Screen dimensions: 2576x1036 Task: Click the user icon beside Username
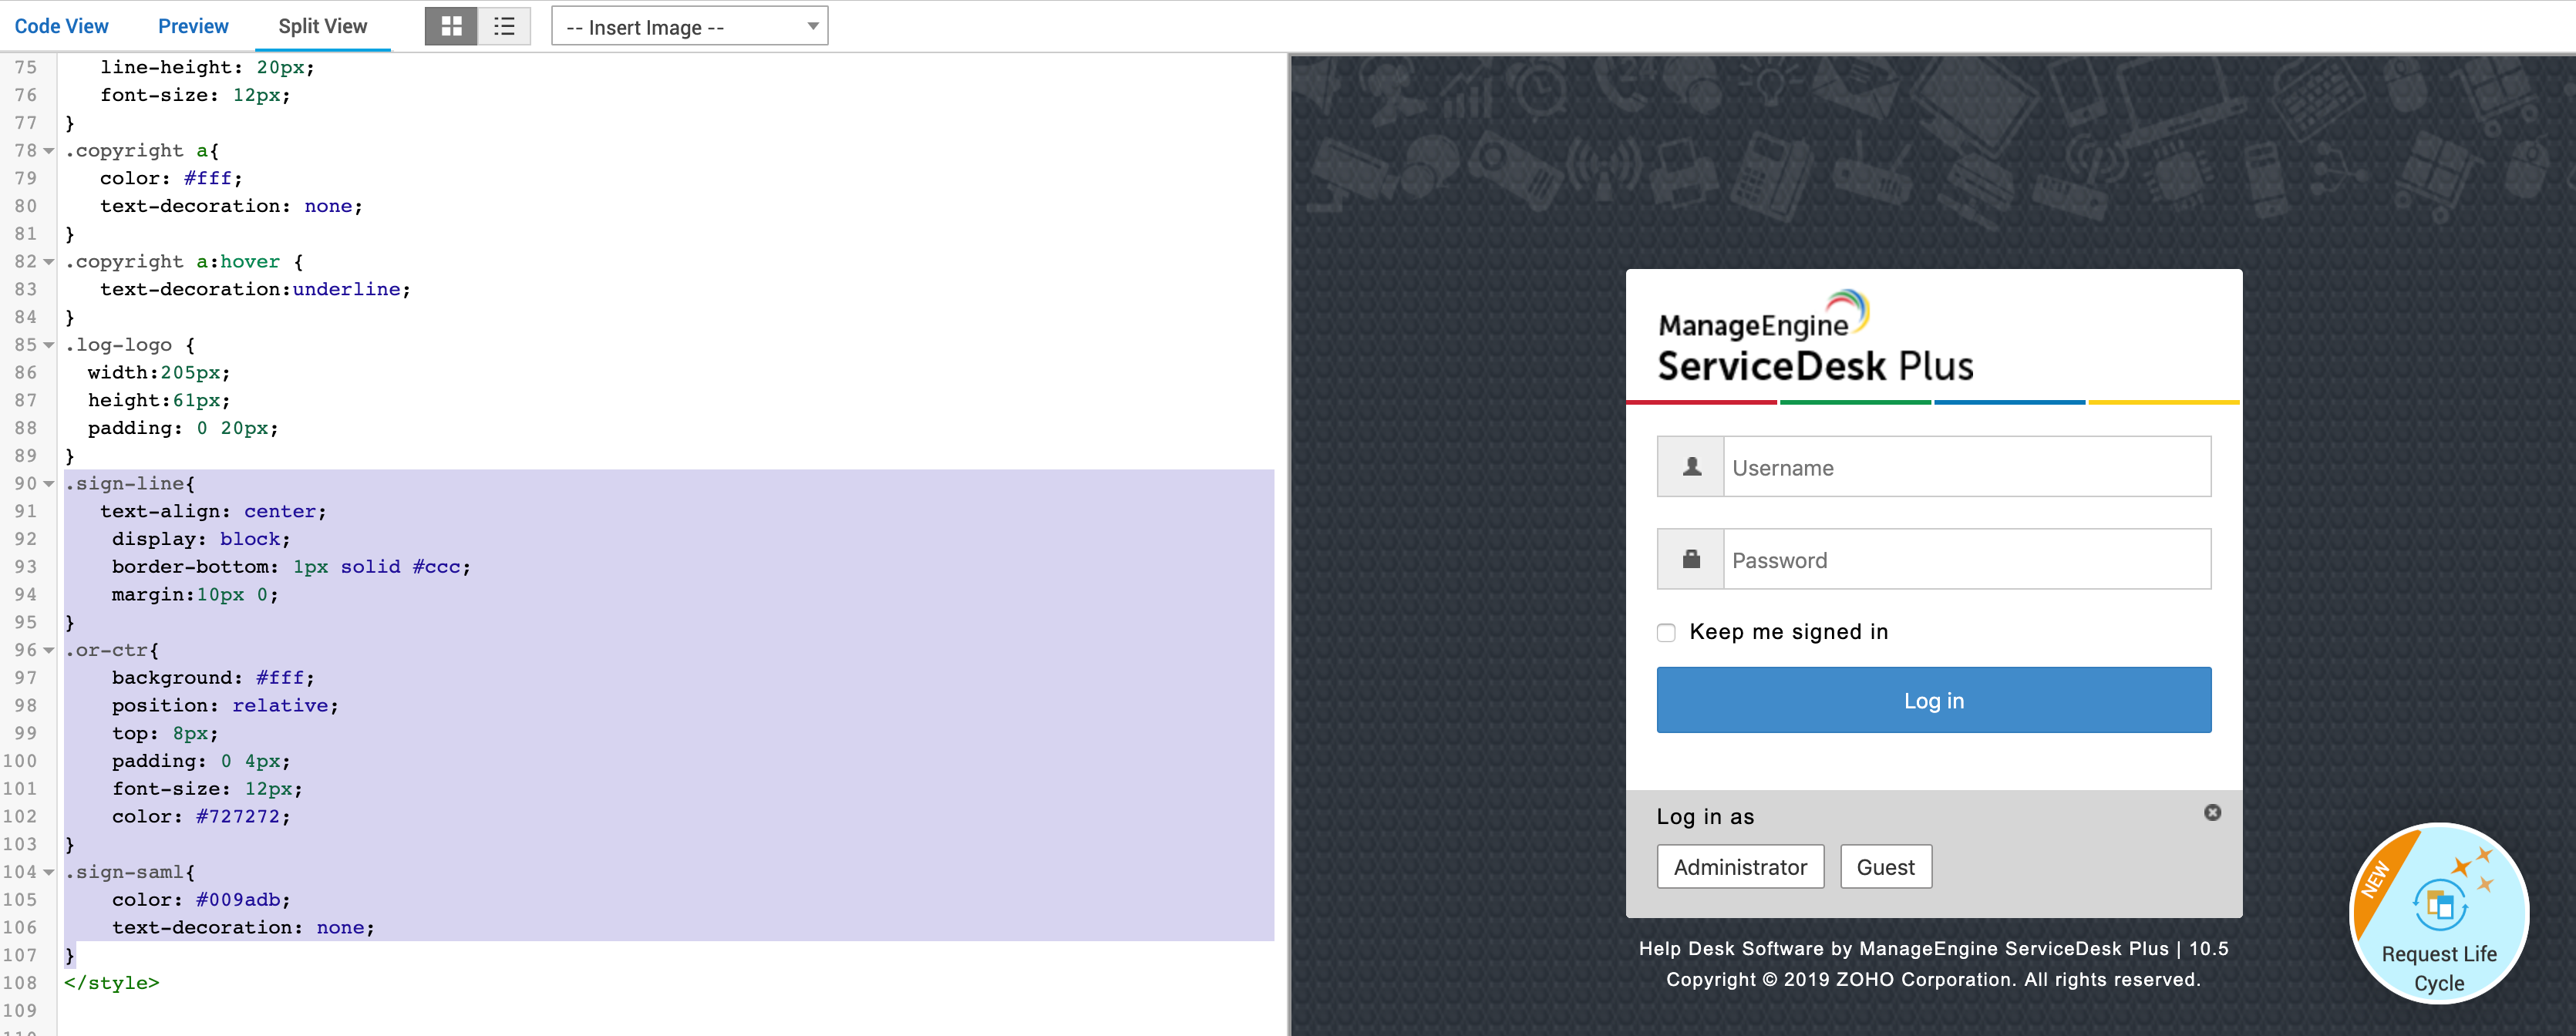click(x=1691, y=467)
